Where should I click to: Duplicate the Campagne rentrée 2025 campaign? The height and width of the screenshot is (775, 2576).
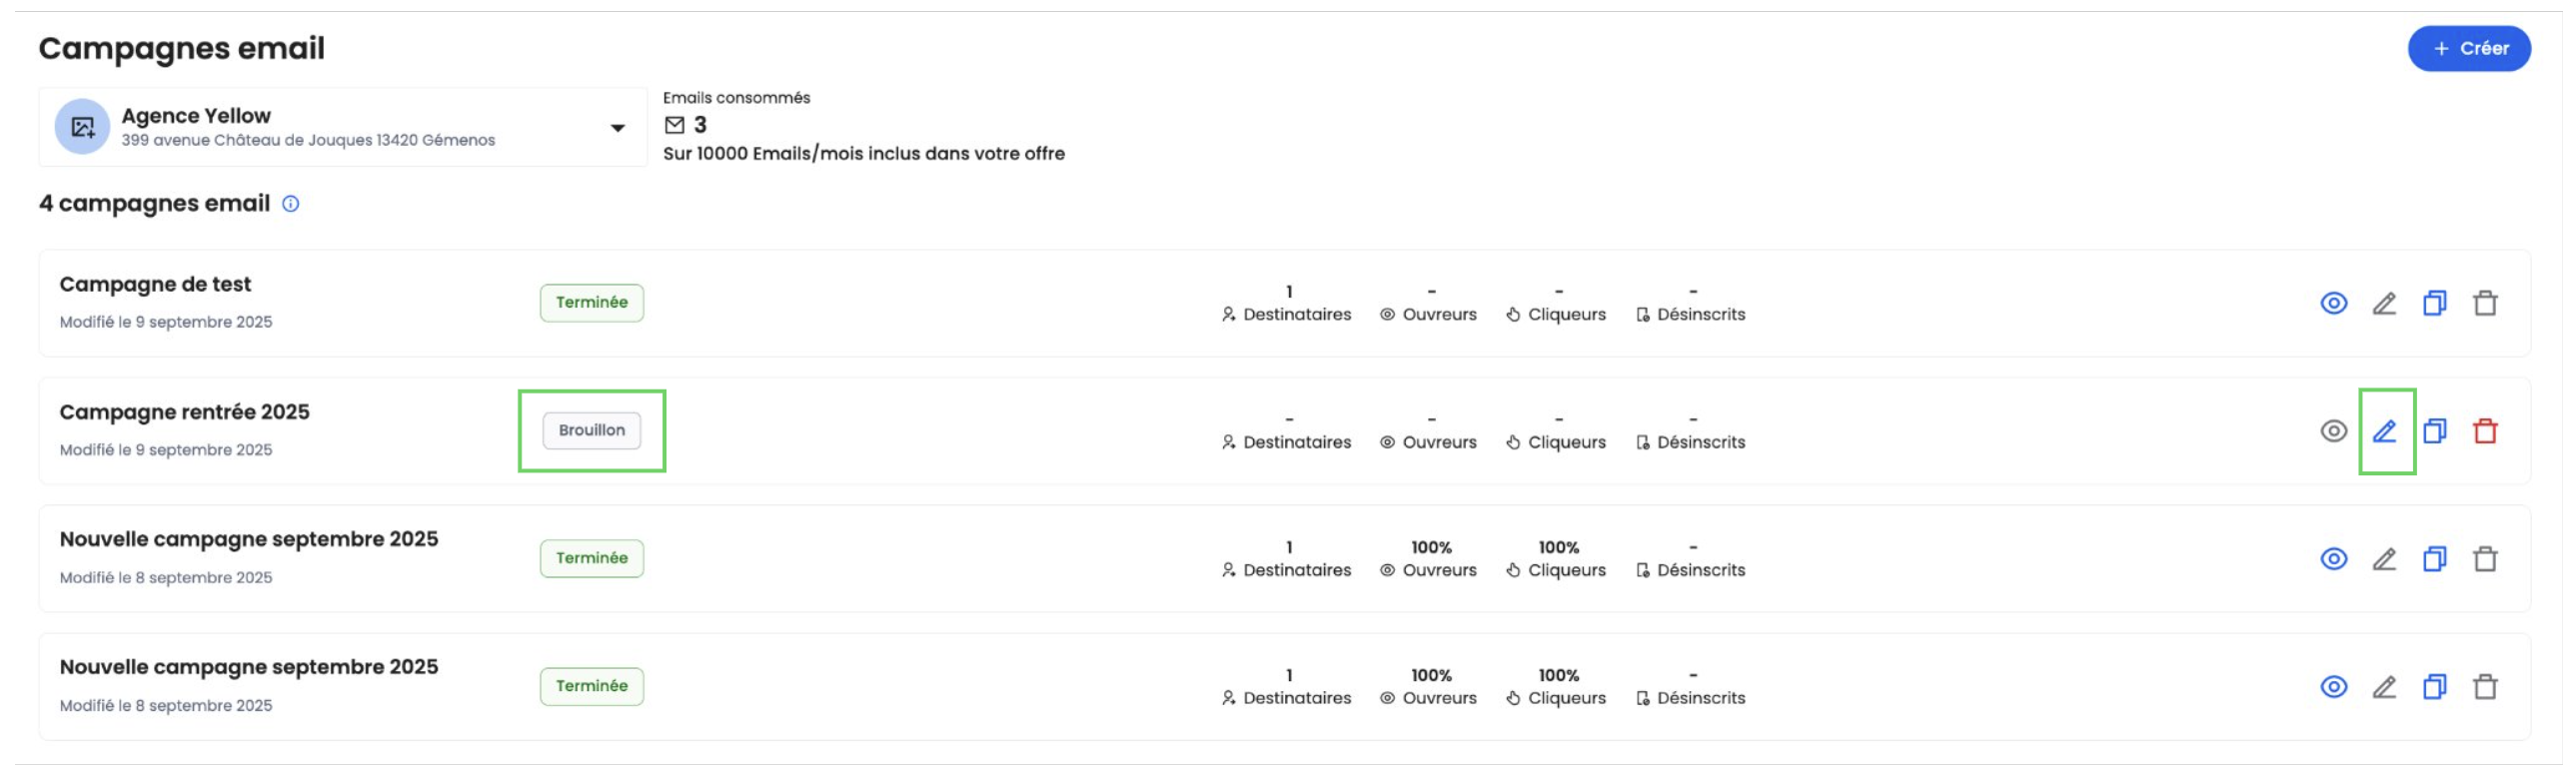(2434, 431)
